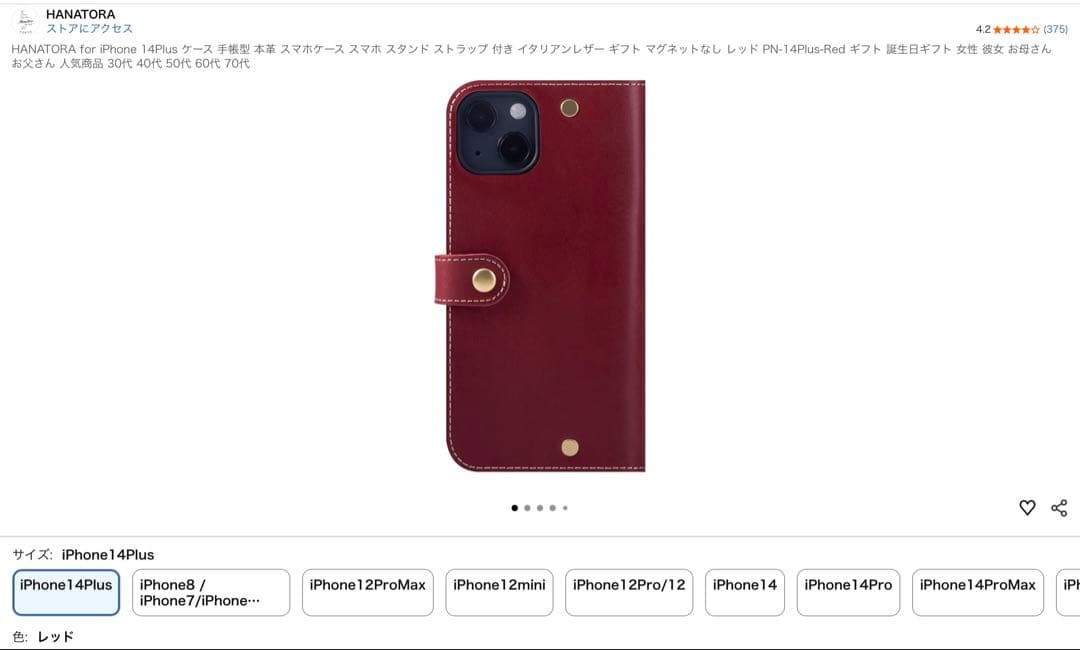This screenshot has height=650, width=1080.
Task: Choose iPhone12ProMax size
Action: point(368,592)
